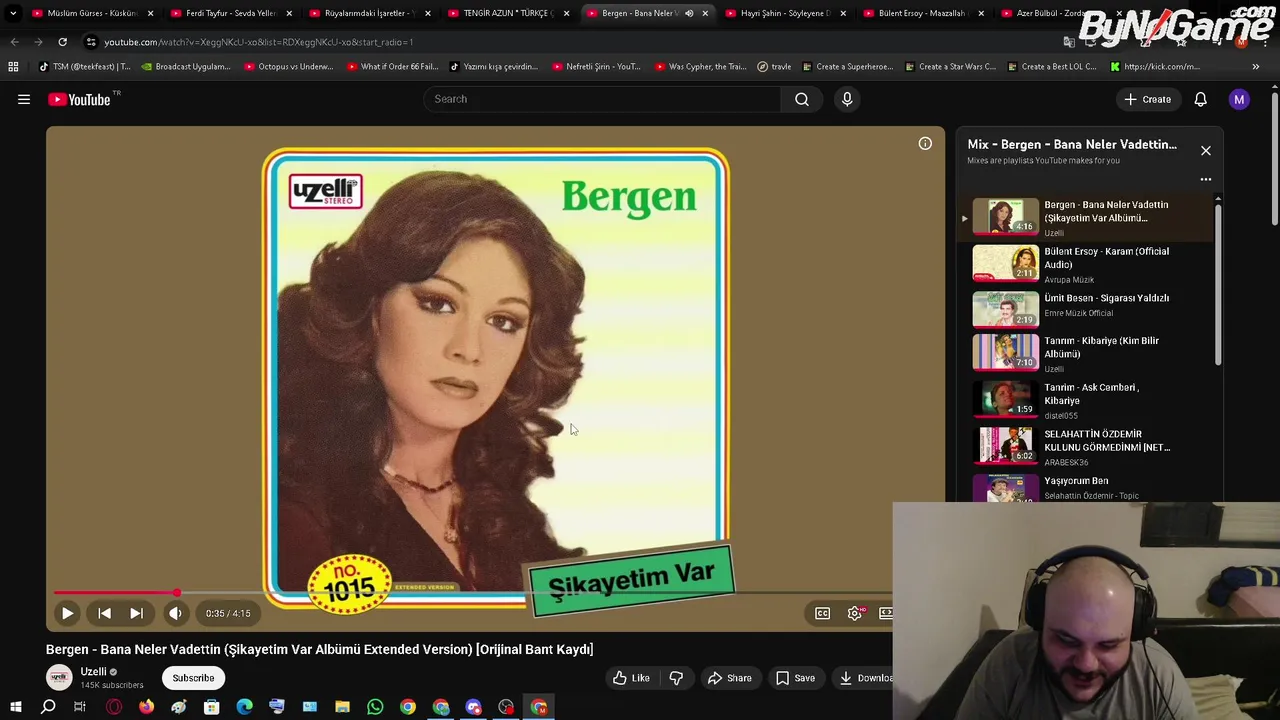Open Windows Start menu
1280x720 pixels.
[15, 707]
